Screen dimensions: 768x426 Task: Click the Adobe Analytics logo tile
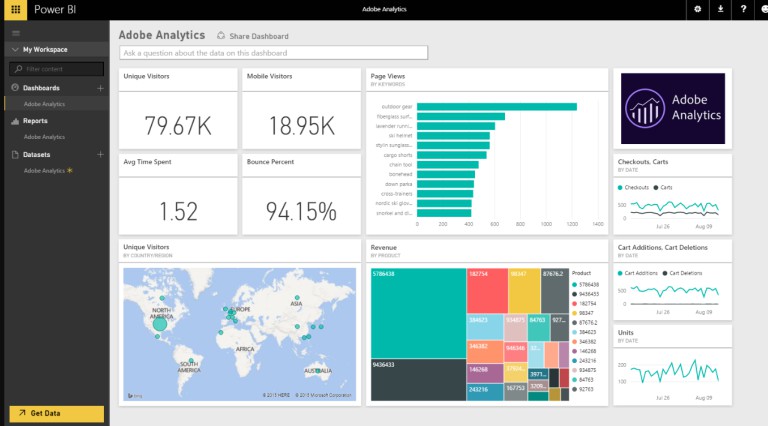(673, 109)
